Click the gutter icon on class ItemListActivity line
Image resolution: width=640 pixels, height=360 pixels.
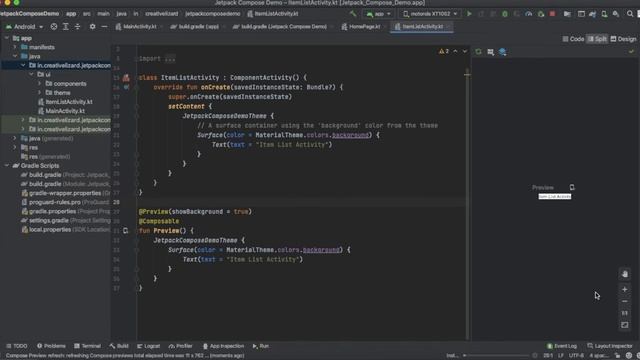point(126,78)
